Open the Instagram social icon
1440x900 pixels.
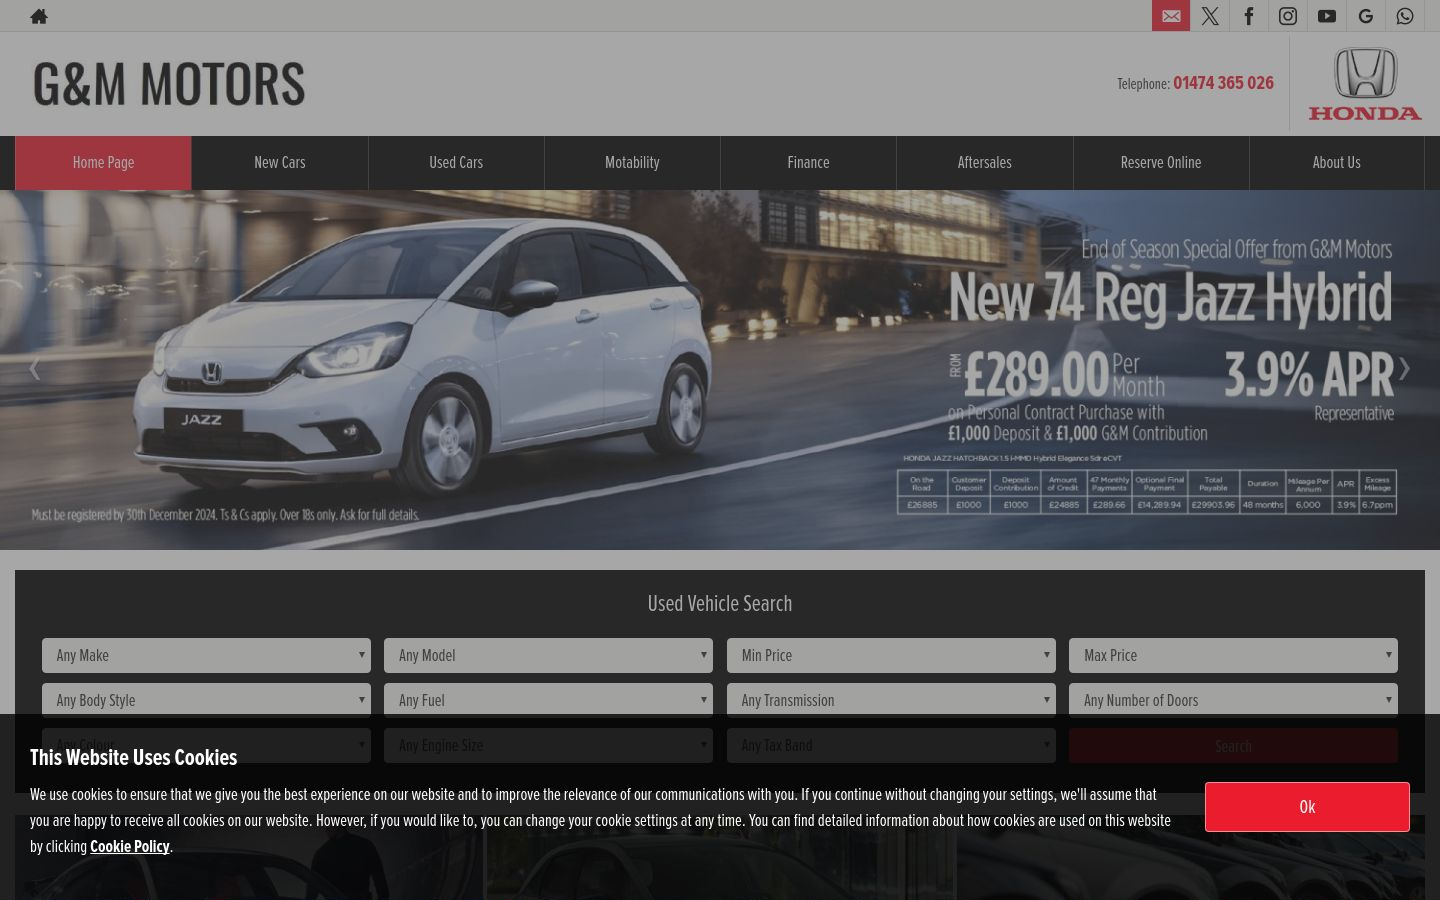coord(1288,16)
